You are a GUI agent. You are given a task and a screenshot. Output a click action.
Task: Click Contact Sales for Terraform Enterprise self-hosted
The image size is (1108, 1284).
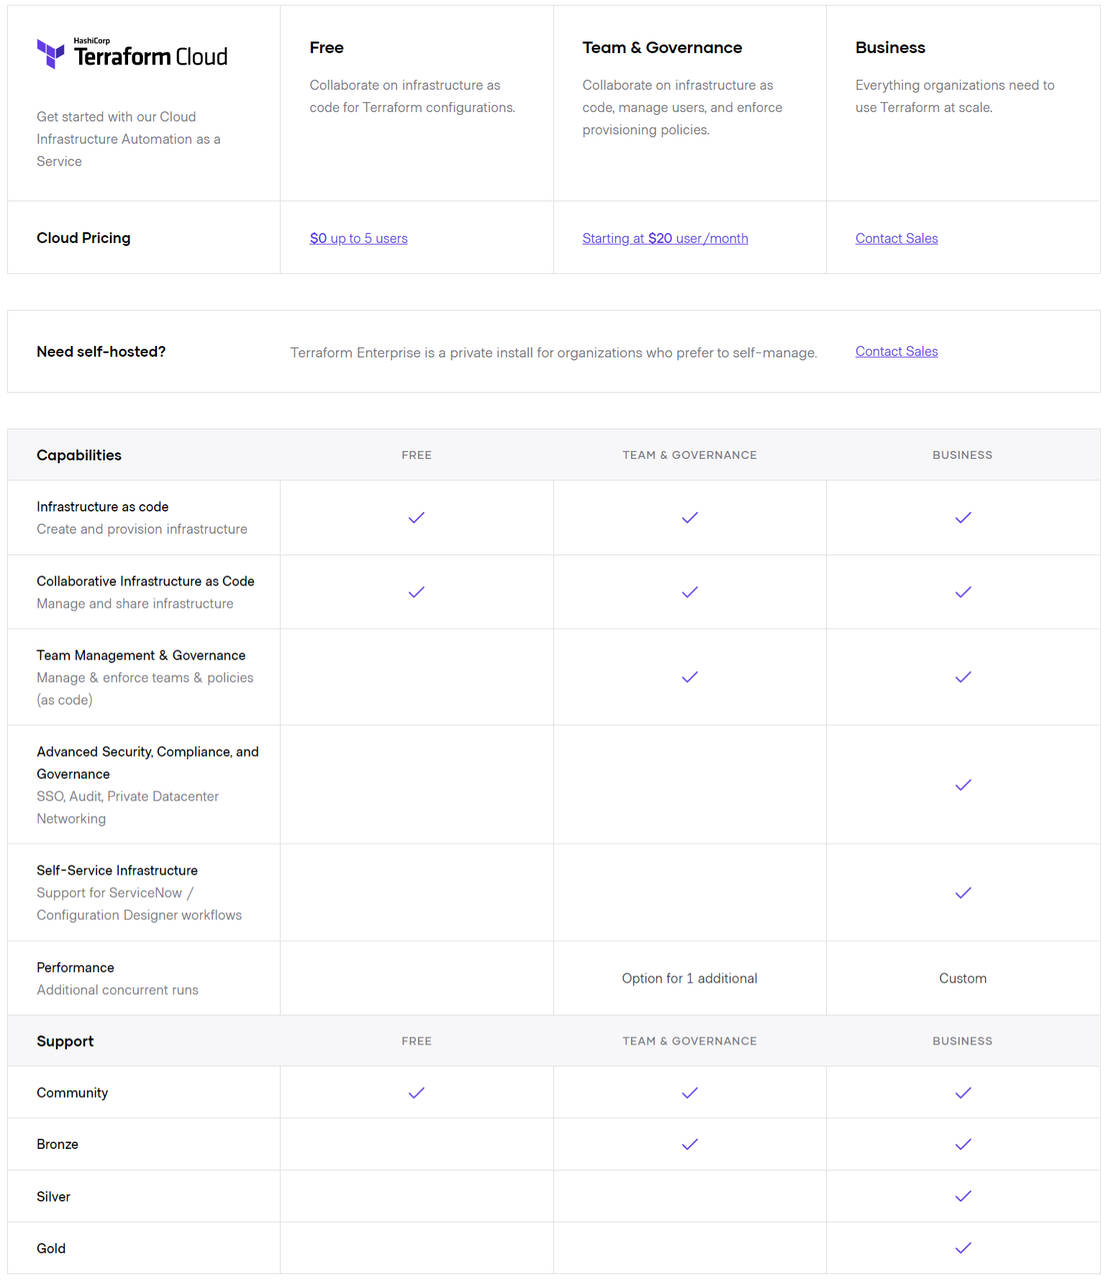coord(896,351)
